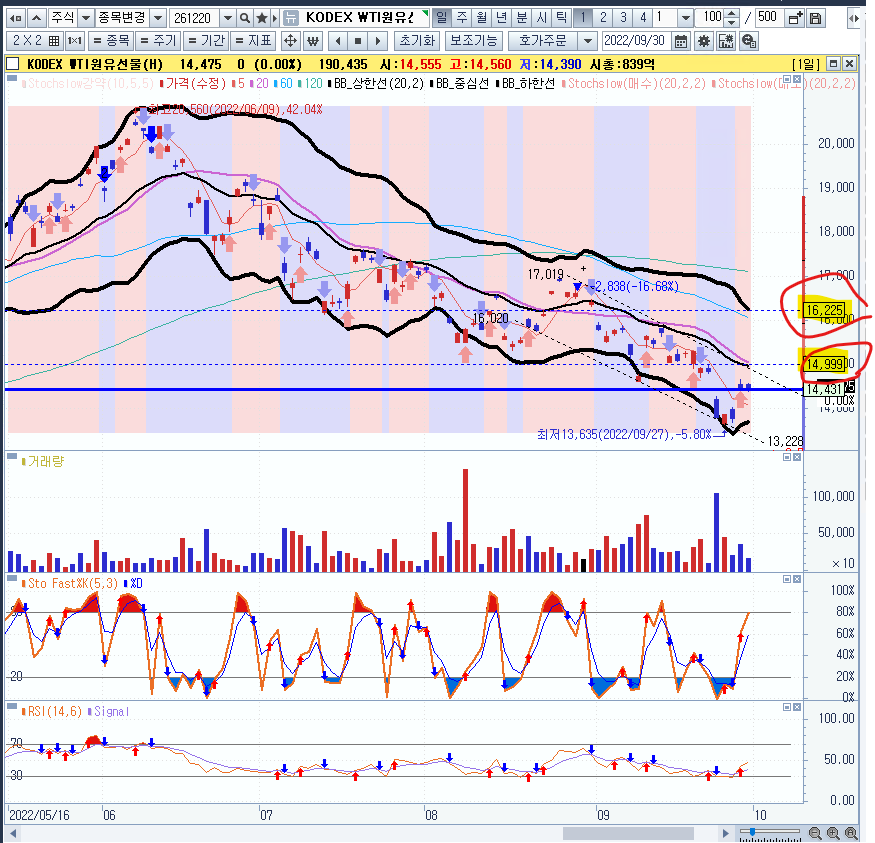Open favorites with the star icon
The height and width of the screenshot is (843, 875).
261,18
